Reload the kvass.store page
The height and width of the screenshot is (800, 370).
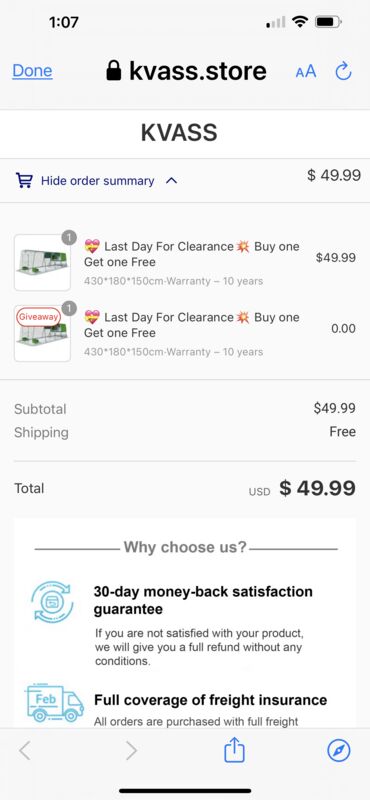click(343, 71)
